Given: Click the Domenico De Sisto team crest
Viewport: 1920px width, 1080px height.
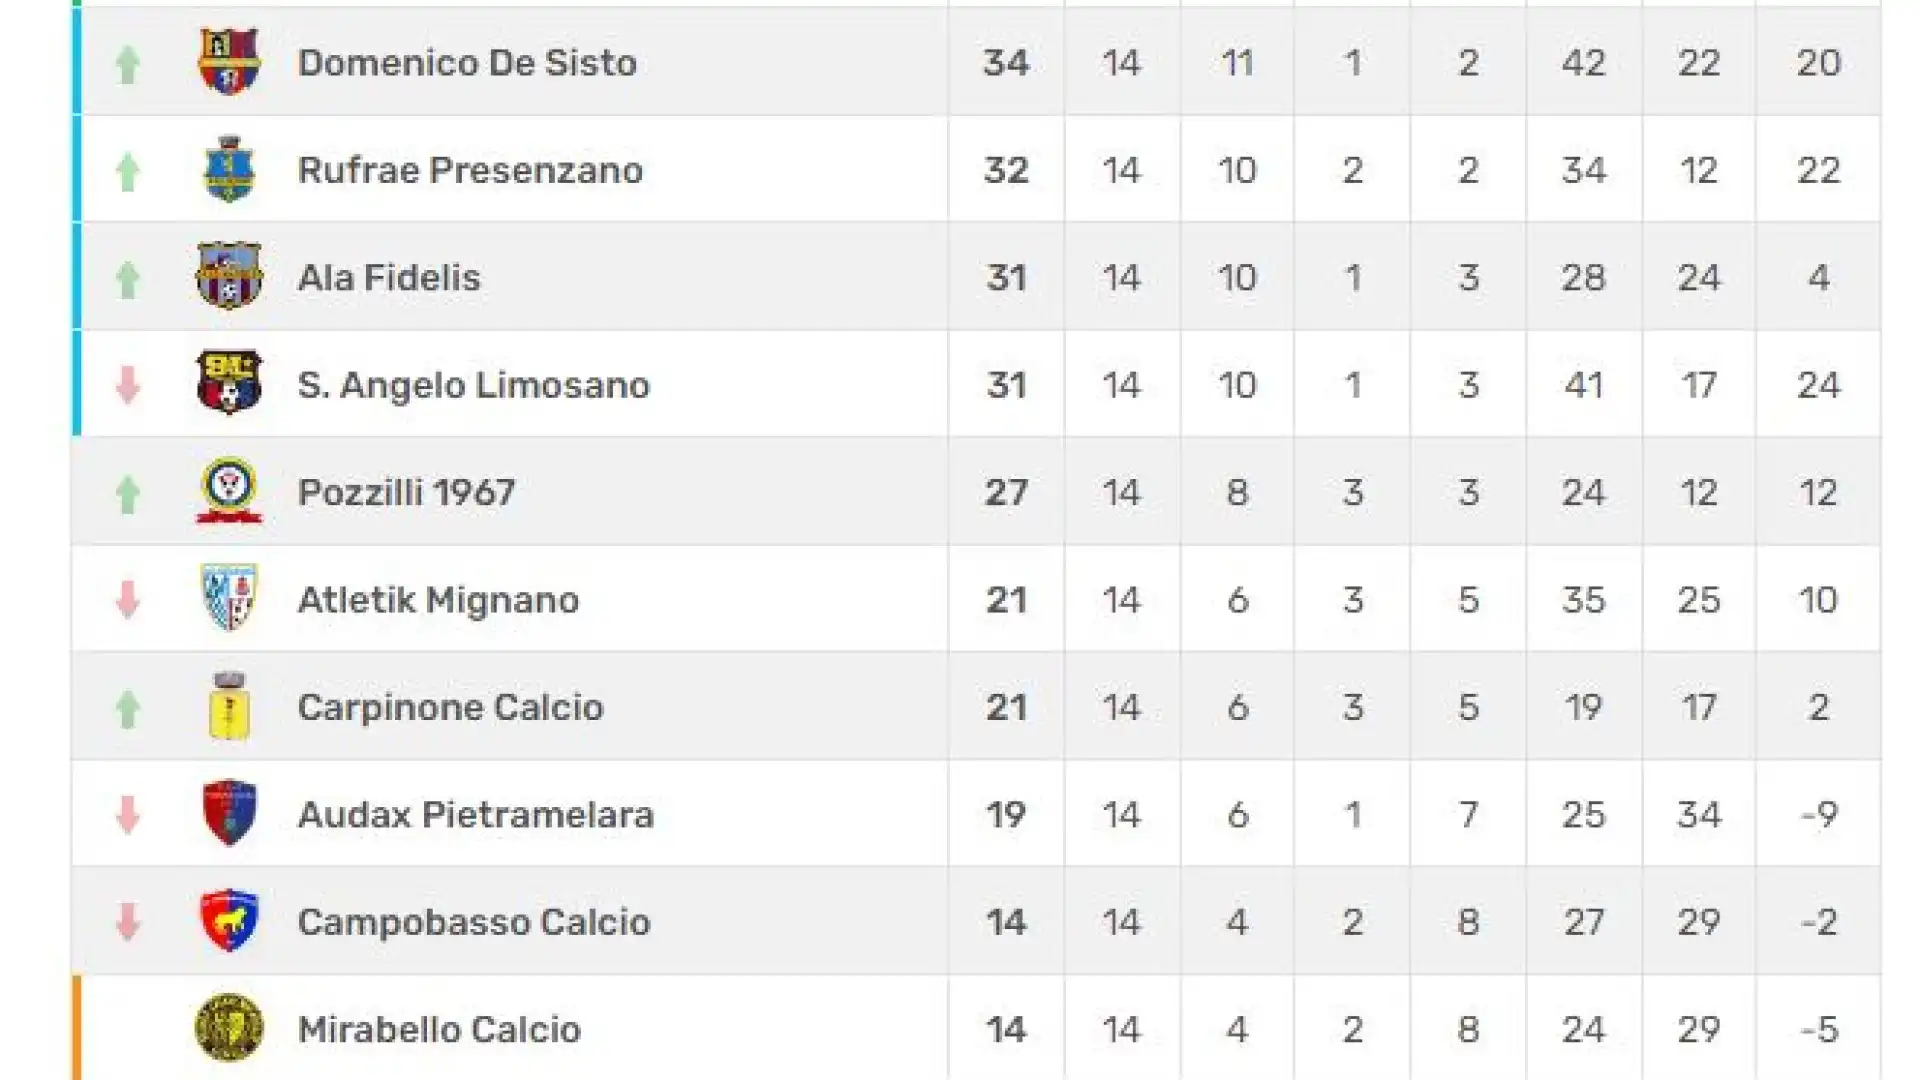Looking at the screenshot, I should point(229,62).
